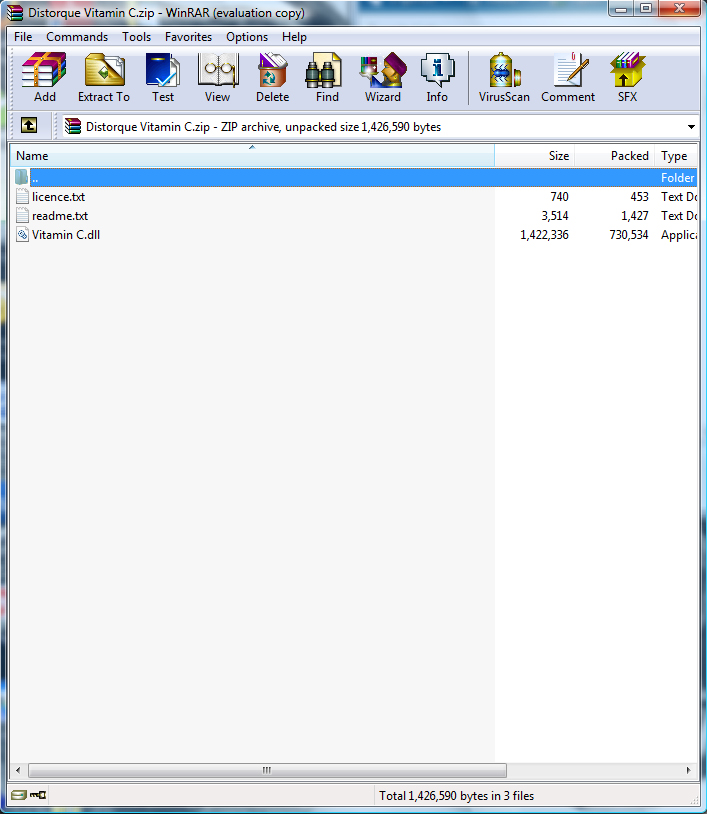Screen dimensions: 707x814
Task: Click the disk drive icon in status bar
Action: (19, 795)
